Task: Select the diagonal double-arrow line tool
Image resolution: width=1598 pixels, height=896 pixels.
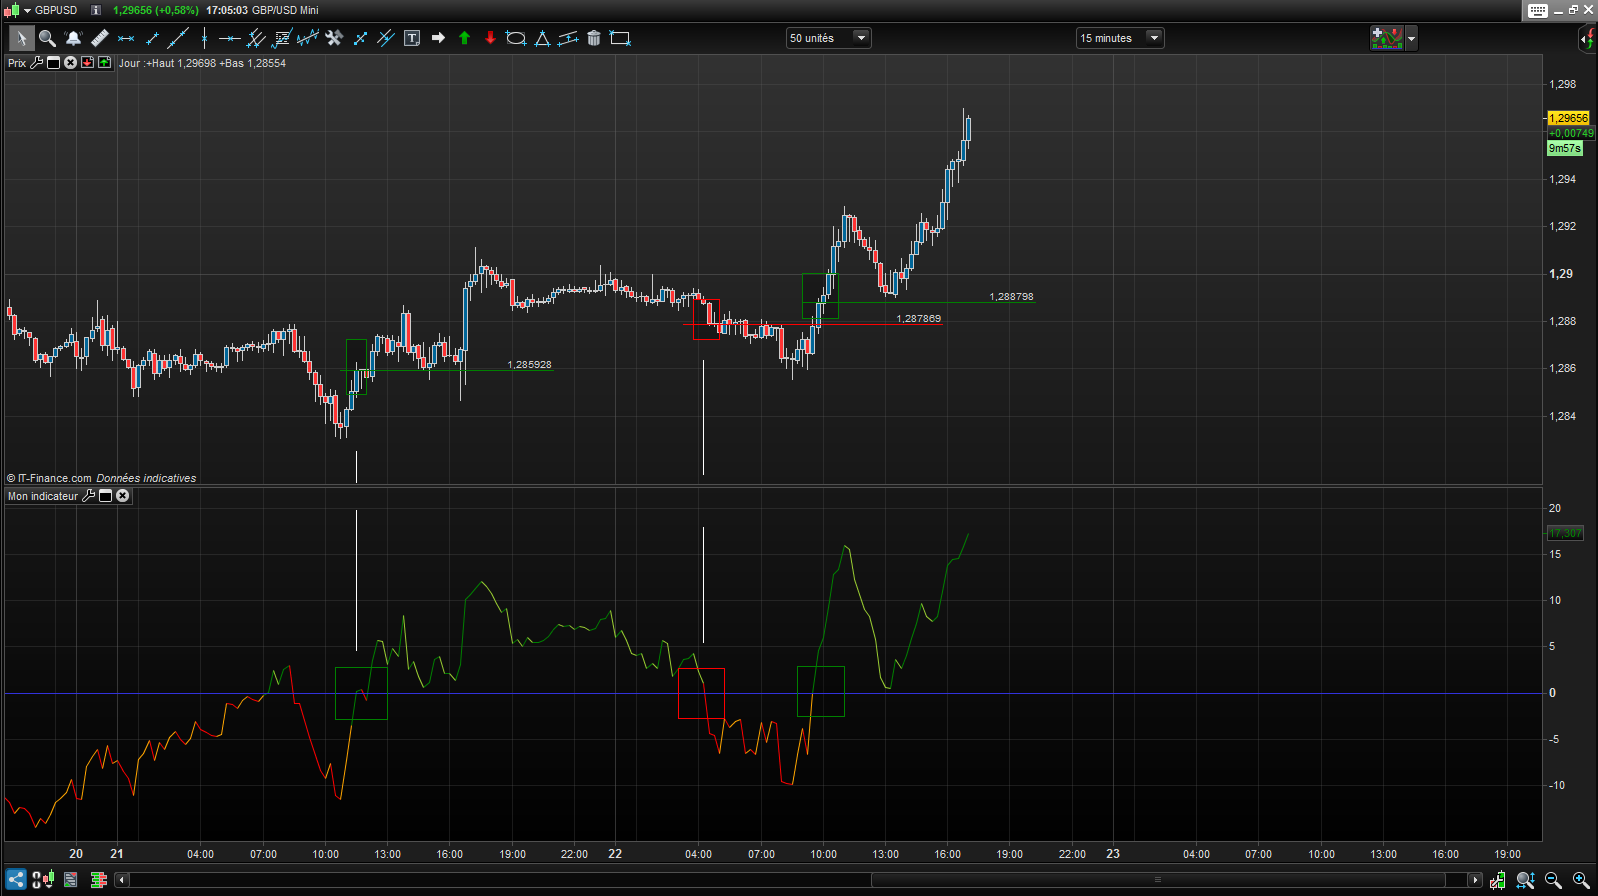Action: pyautogui.click(x=360, y=38)
